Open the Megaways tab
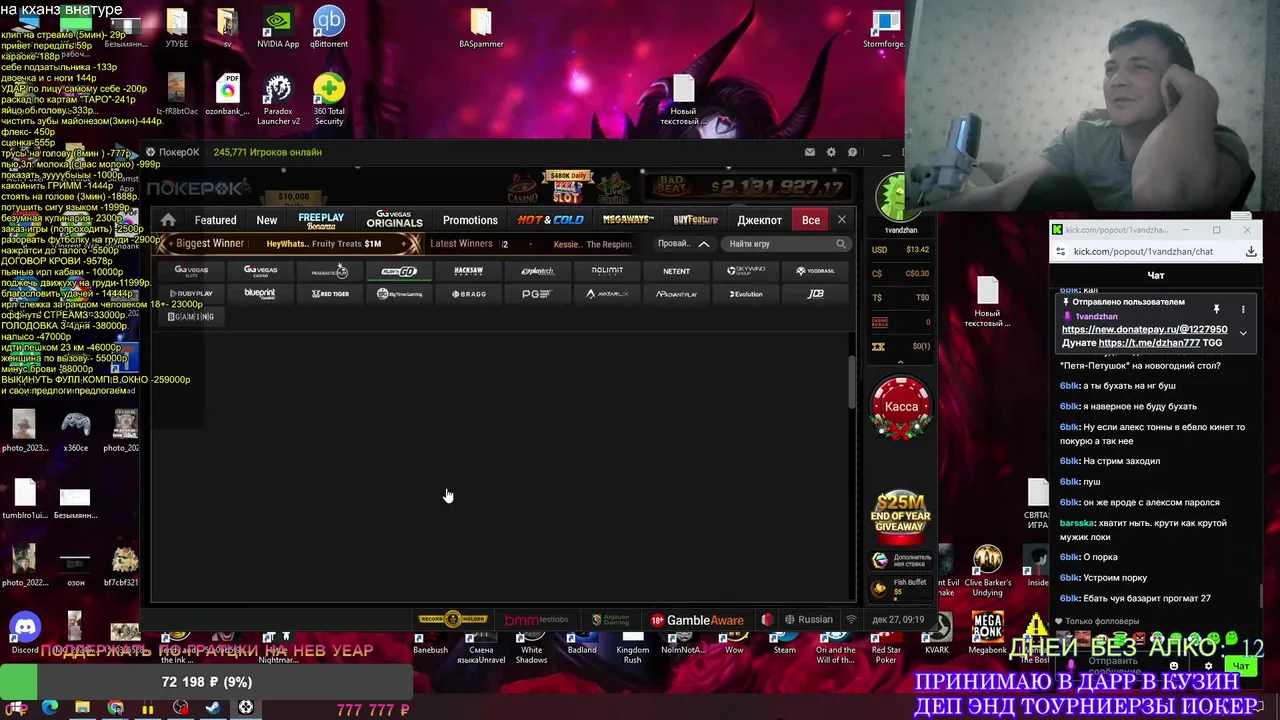Viewport: 1280px width, 720px height. pyautogui.click(x=628, y=220)
